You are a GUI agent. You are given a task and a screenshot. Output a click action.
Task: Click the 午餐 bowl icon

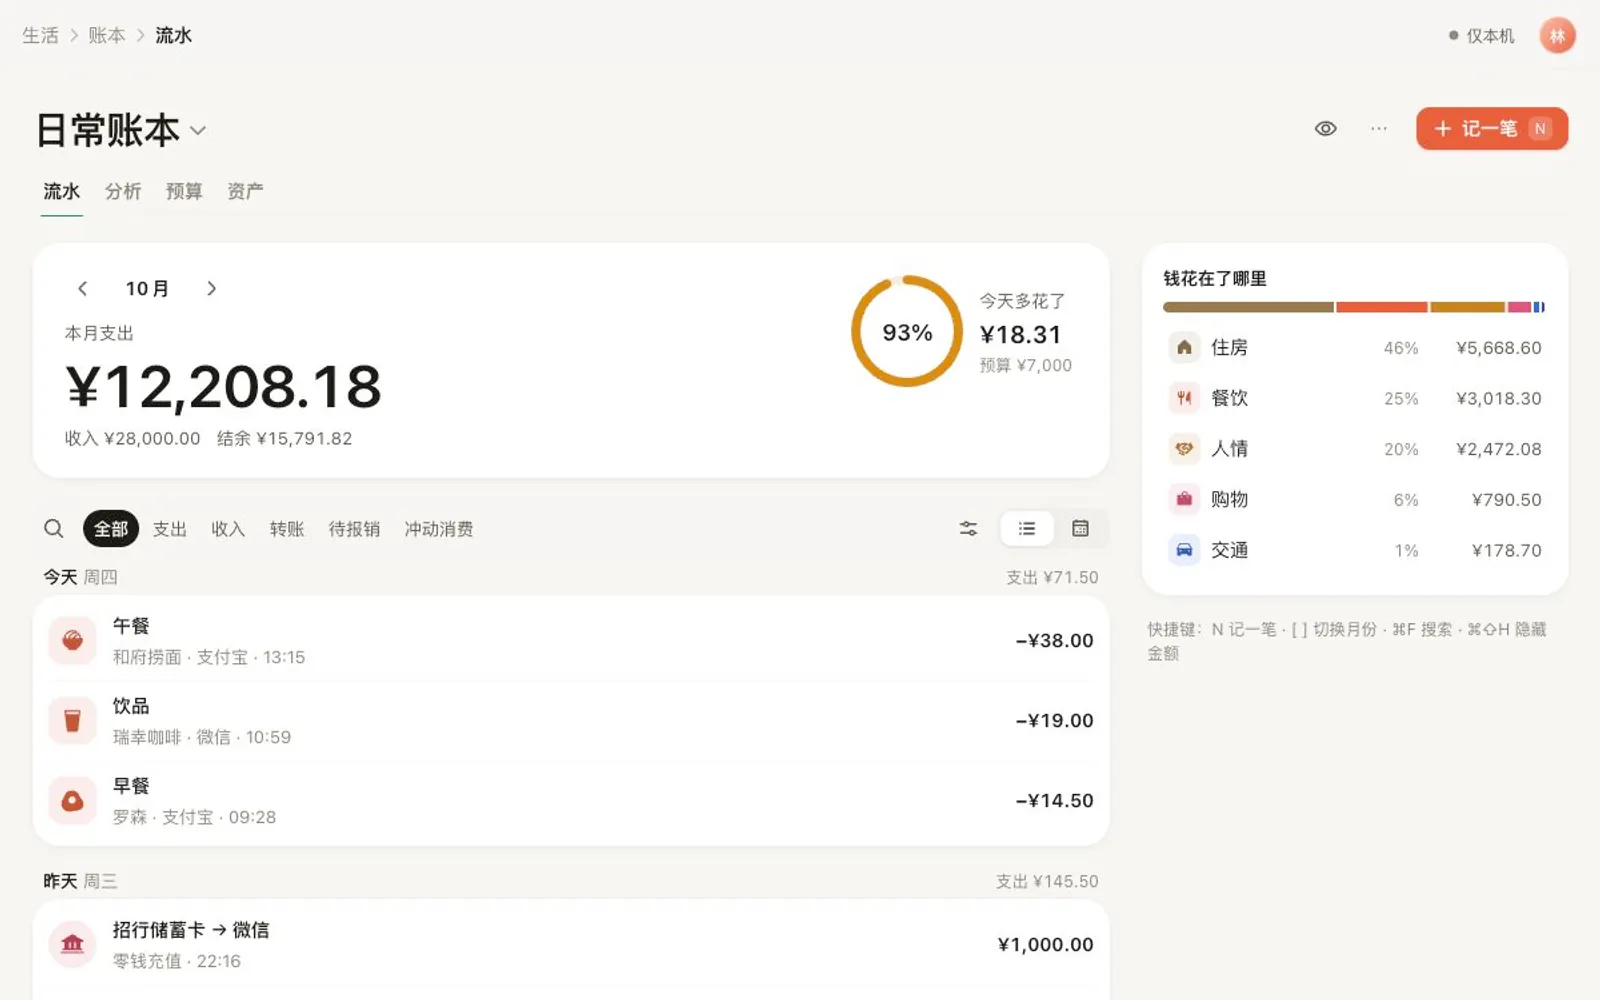pos(72,640)
